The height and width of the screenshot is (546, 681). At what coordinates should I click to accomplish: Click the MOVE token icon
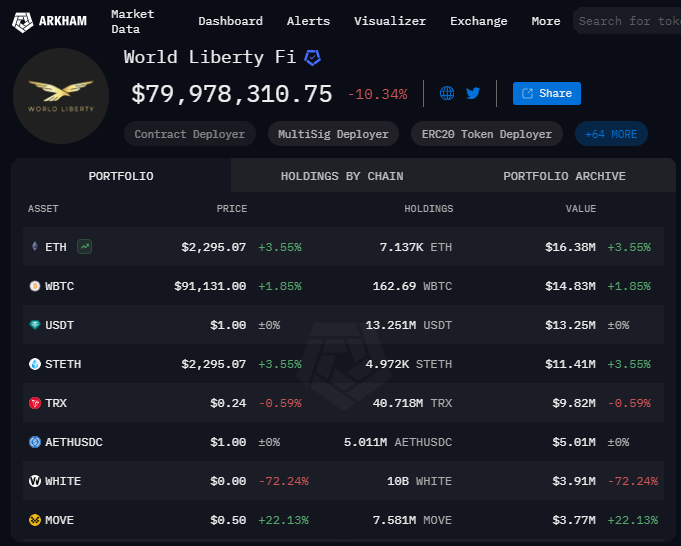pos(35,520)
